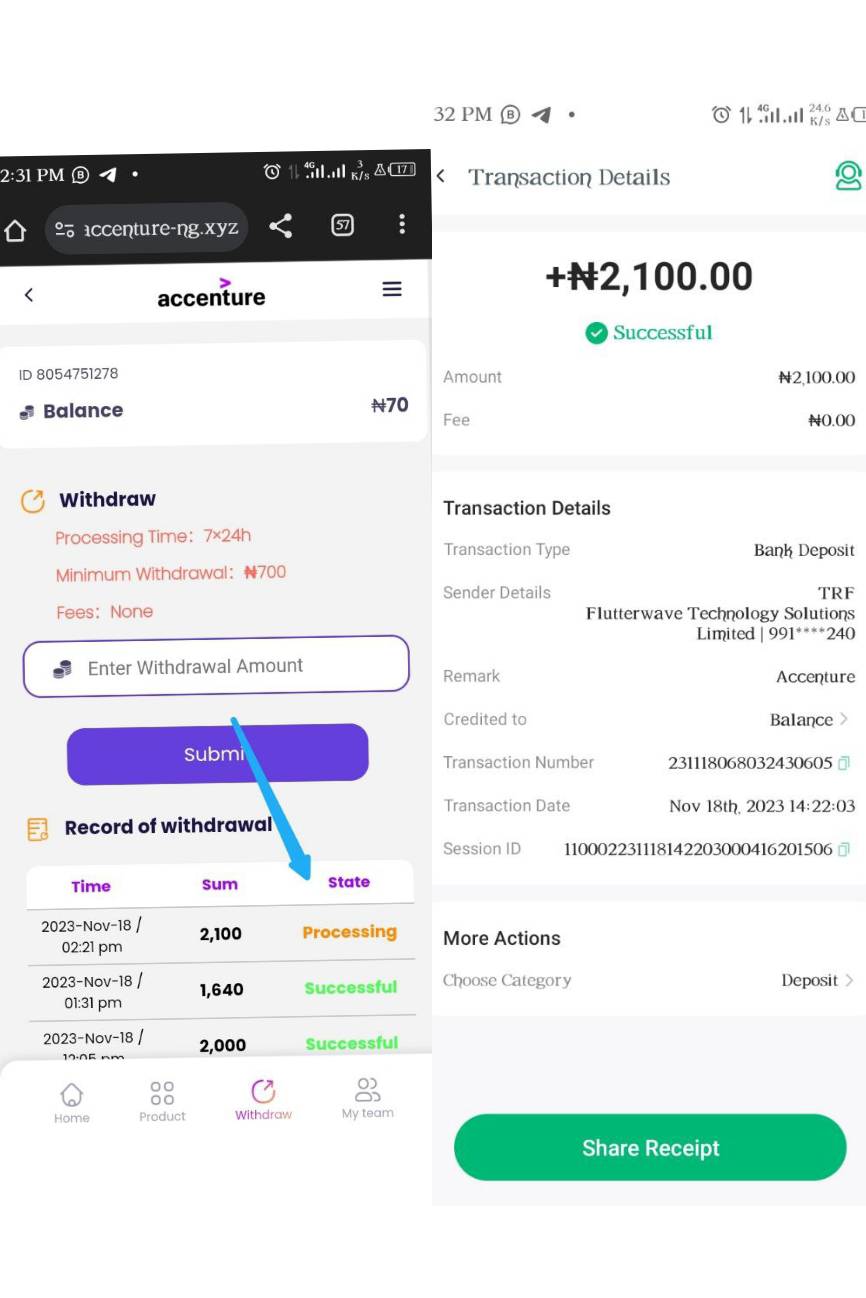Open the accenture hamburger menu
This screenshot has height=1298, width=866.
[x=392, y=289]
